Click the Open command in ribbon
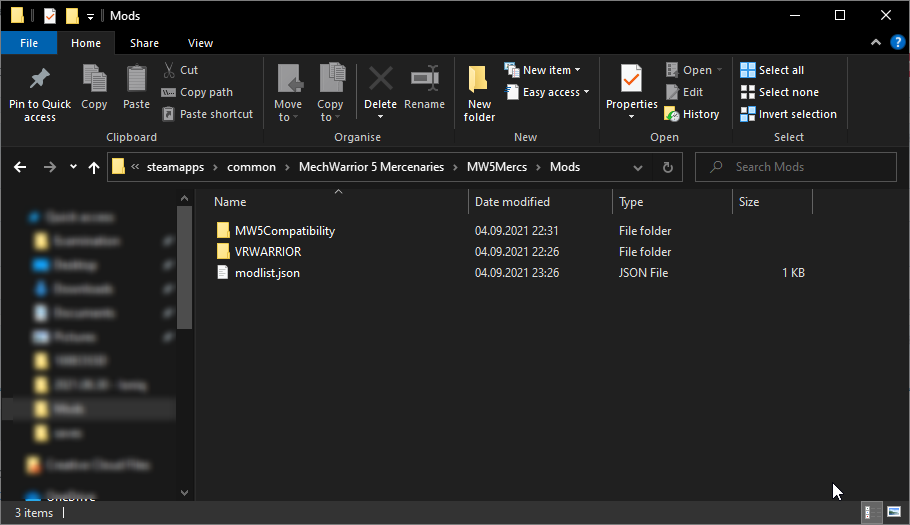The width and height of the screenshot is (910, 525). [x=694, y=70]
